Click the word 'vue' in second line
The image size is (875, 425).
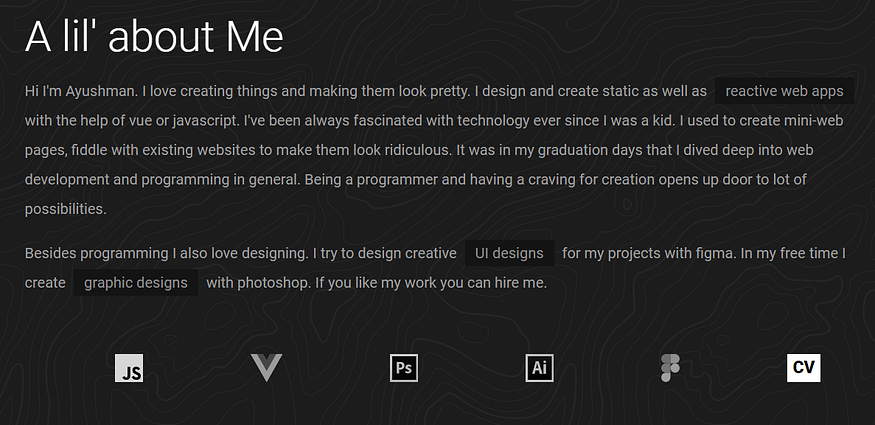[x=141, y=121]
